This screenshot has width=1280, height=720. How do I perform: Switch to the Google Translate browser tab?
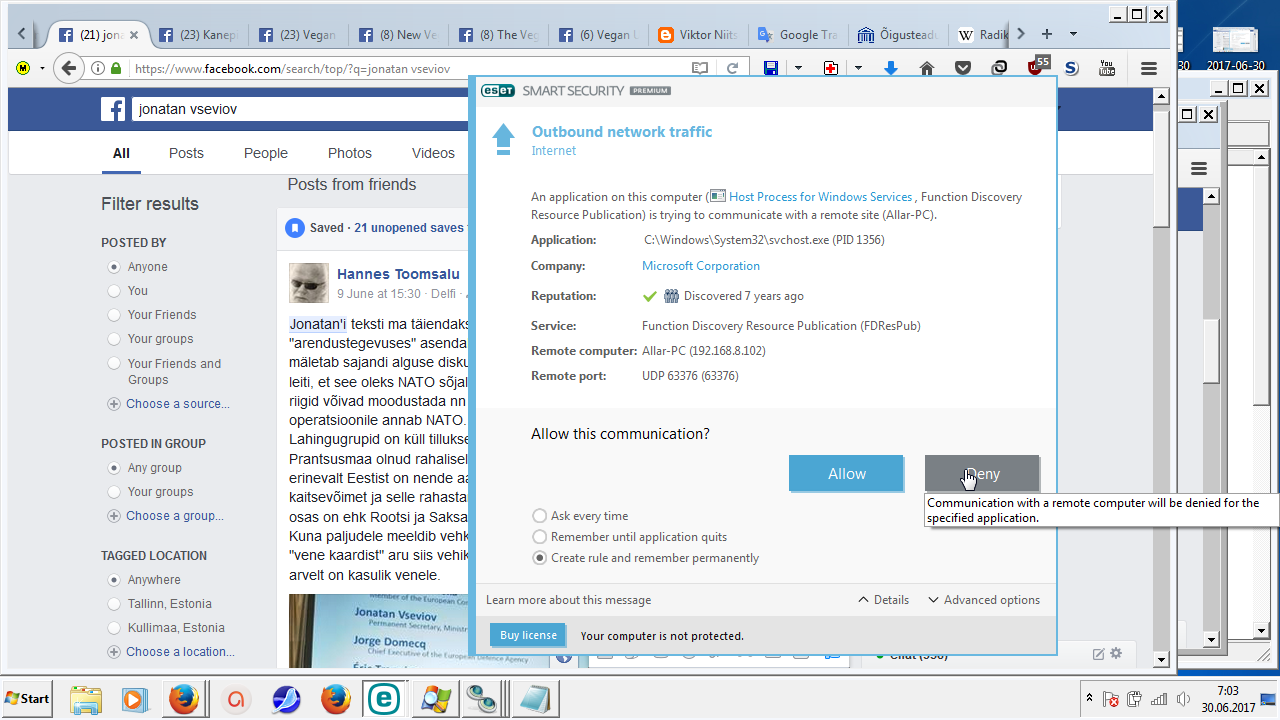point(798,35)
